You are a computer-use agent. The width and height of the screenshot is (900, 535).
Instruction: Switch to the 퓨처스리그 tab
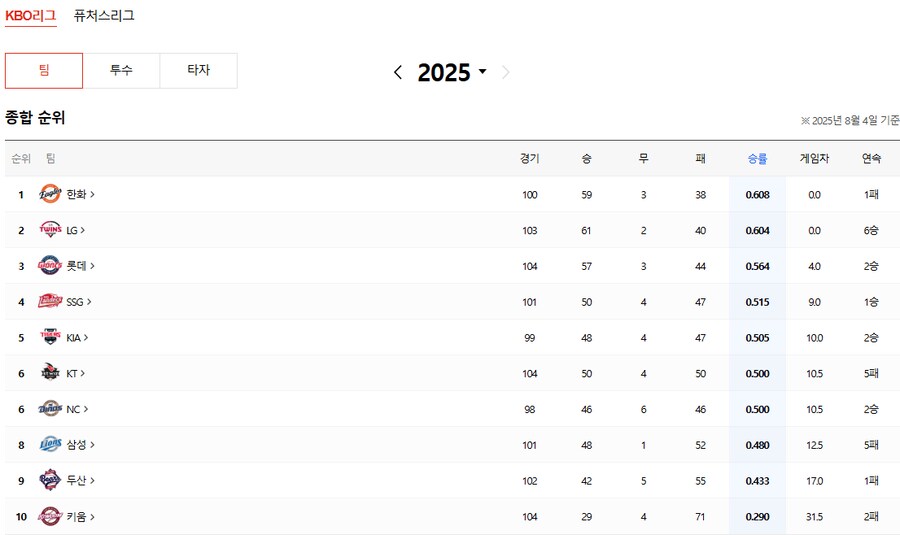coord(104,15)
